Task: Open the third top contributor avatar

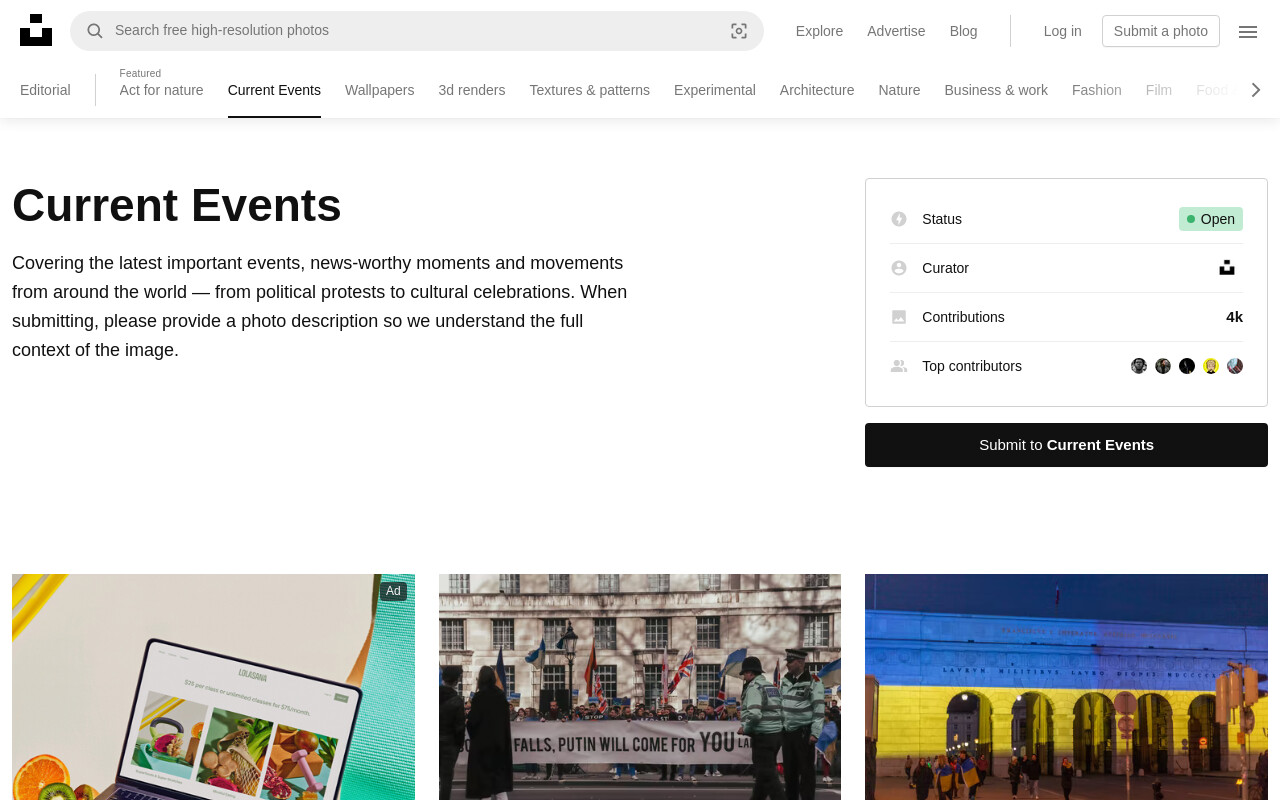Action: [1187, 366]
